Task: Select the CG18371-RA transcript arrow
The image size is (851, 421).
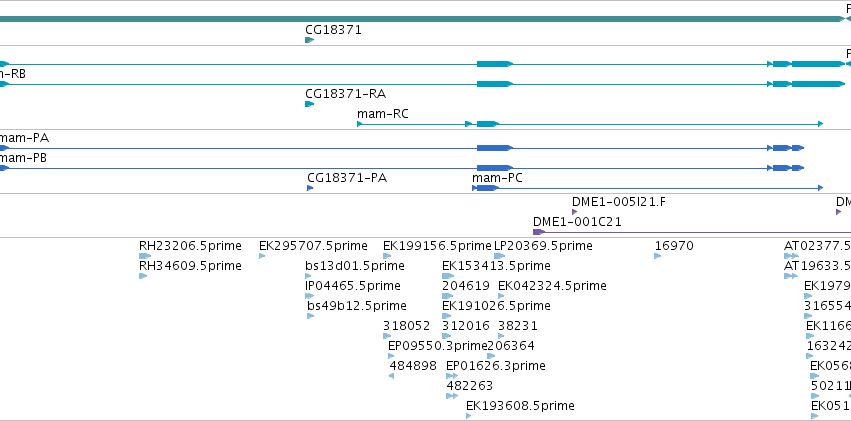Action: pos(309,104)
